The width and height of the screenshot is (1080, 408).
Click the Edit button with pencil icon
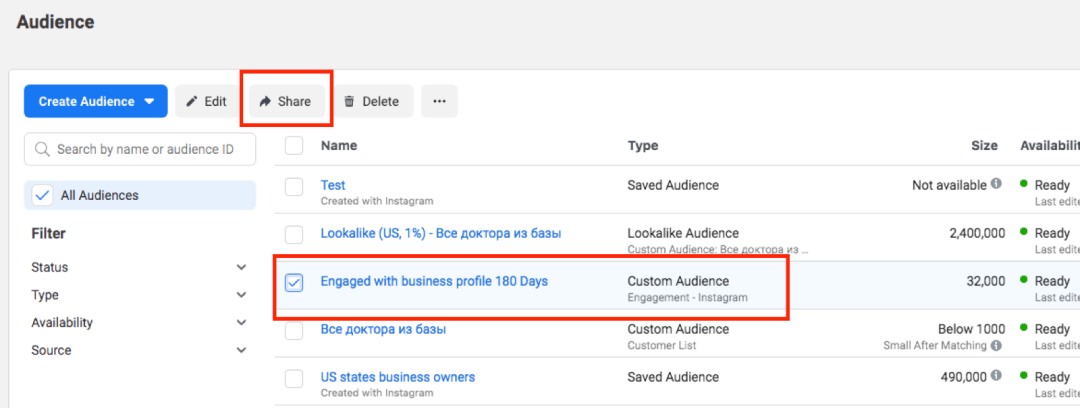click(206, 101)
